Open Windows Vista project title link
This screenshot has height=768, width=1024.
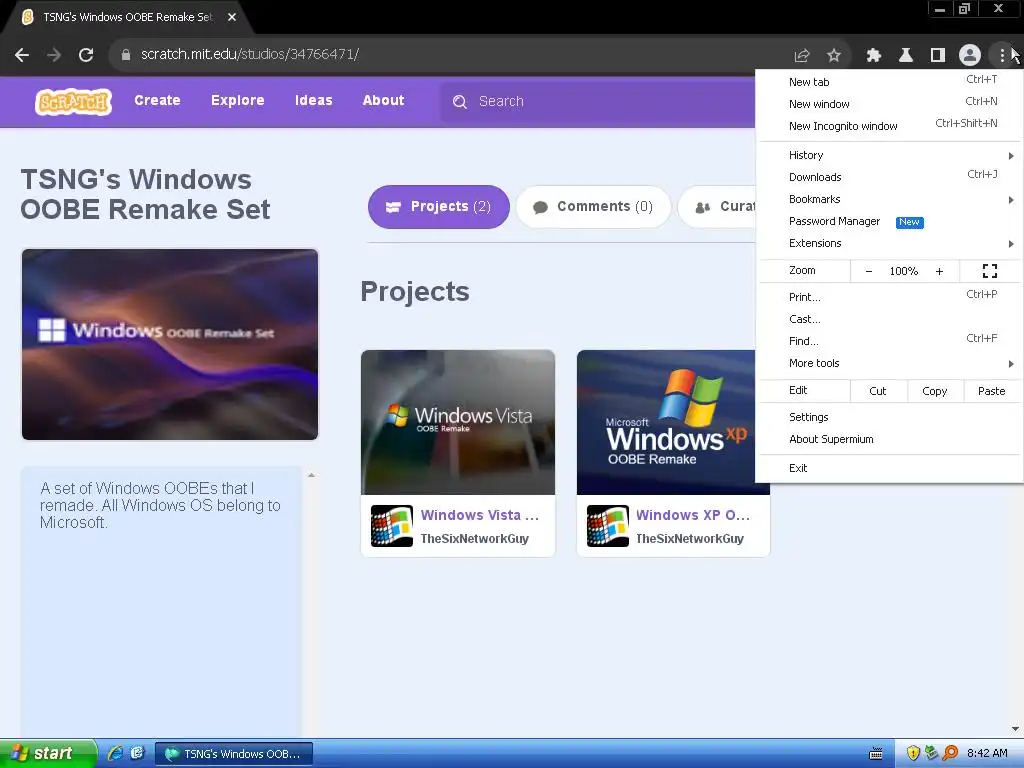[x=480, y=515]
